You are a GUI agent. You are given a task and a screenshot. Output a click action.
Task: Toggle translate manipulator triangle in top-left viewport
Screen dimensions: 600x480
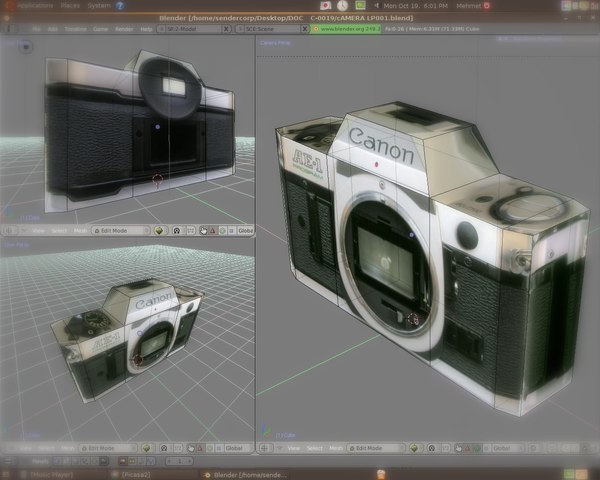213,230
